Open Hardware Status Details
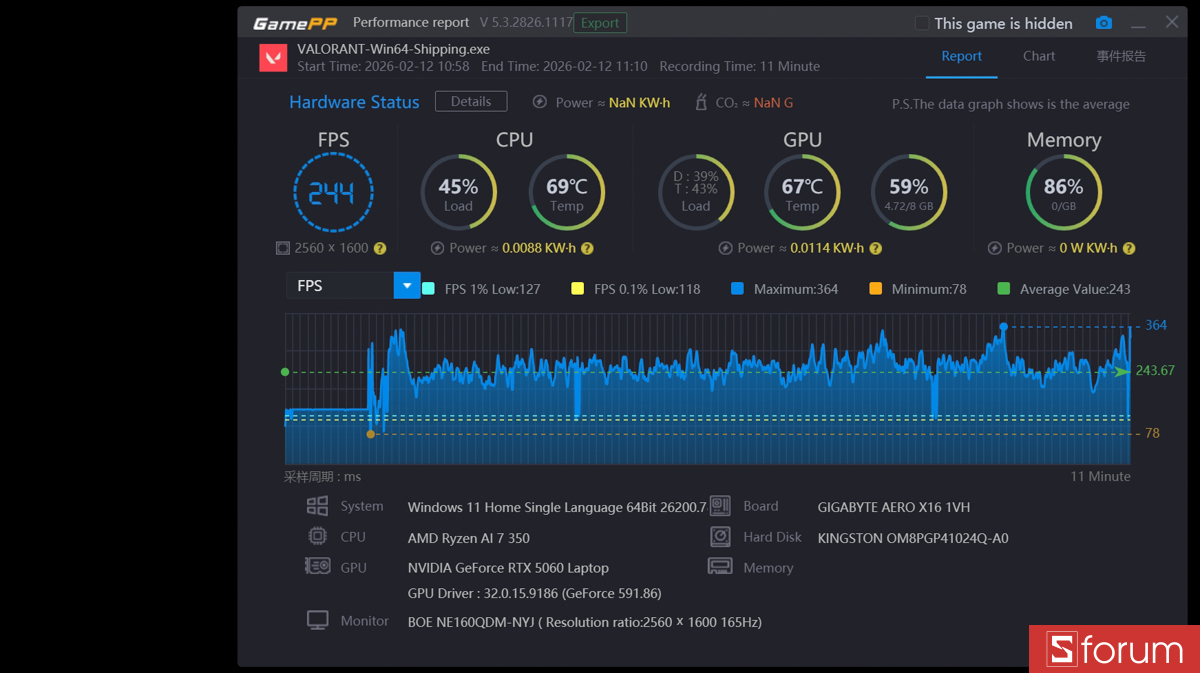The height and width of the screenshot is (673, 1200). click(470, 101)
